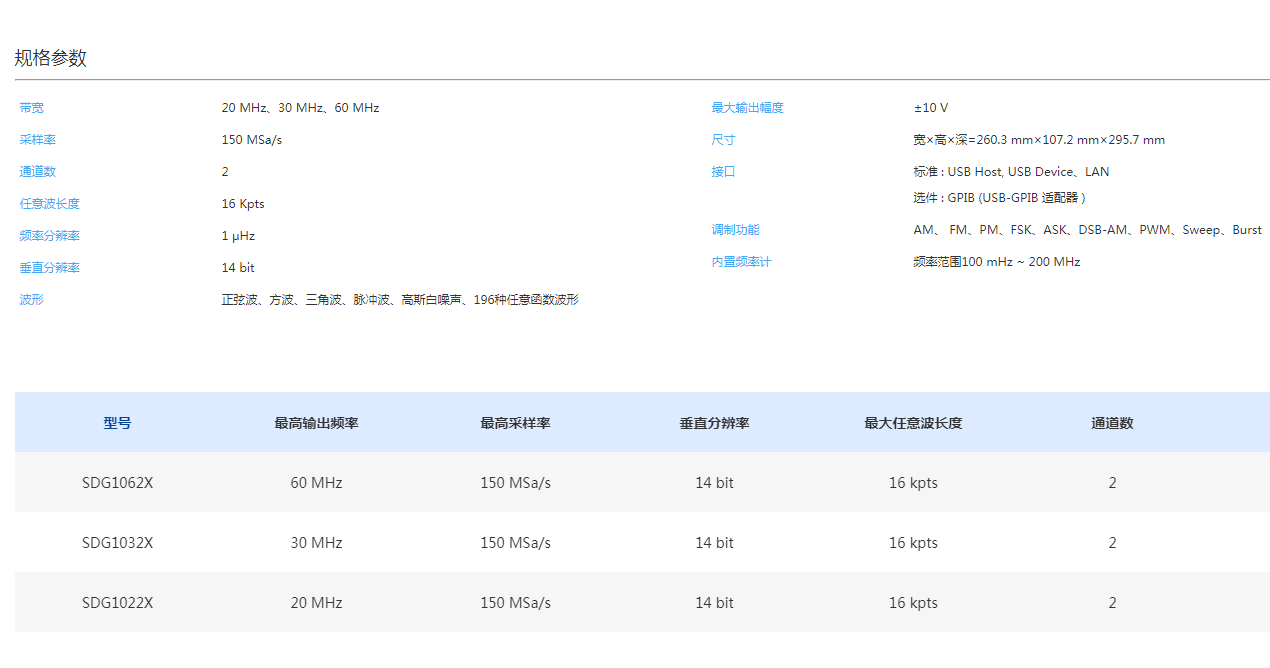Click the 最大任意波长度 column header
The height and width of the screenshot is (668, 1270).
point(912,422)
